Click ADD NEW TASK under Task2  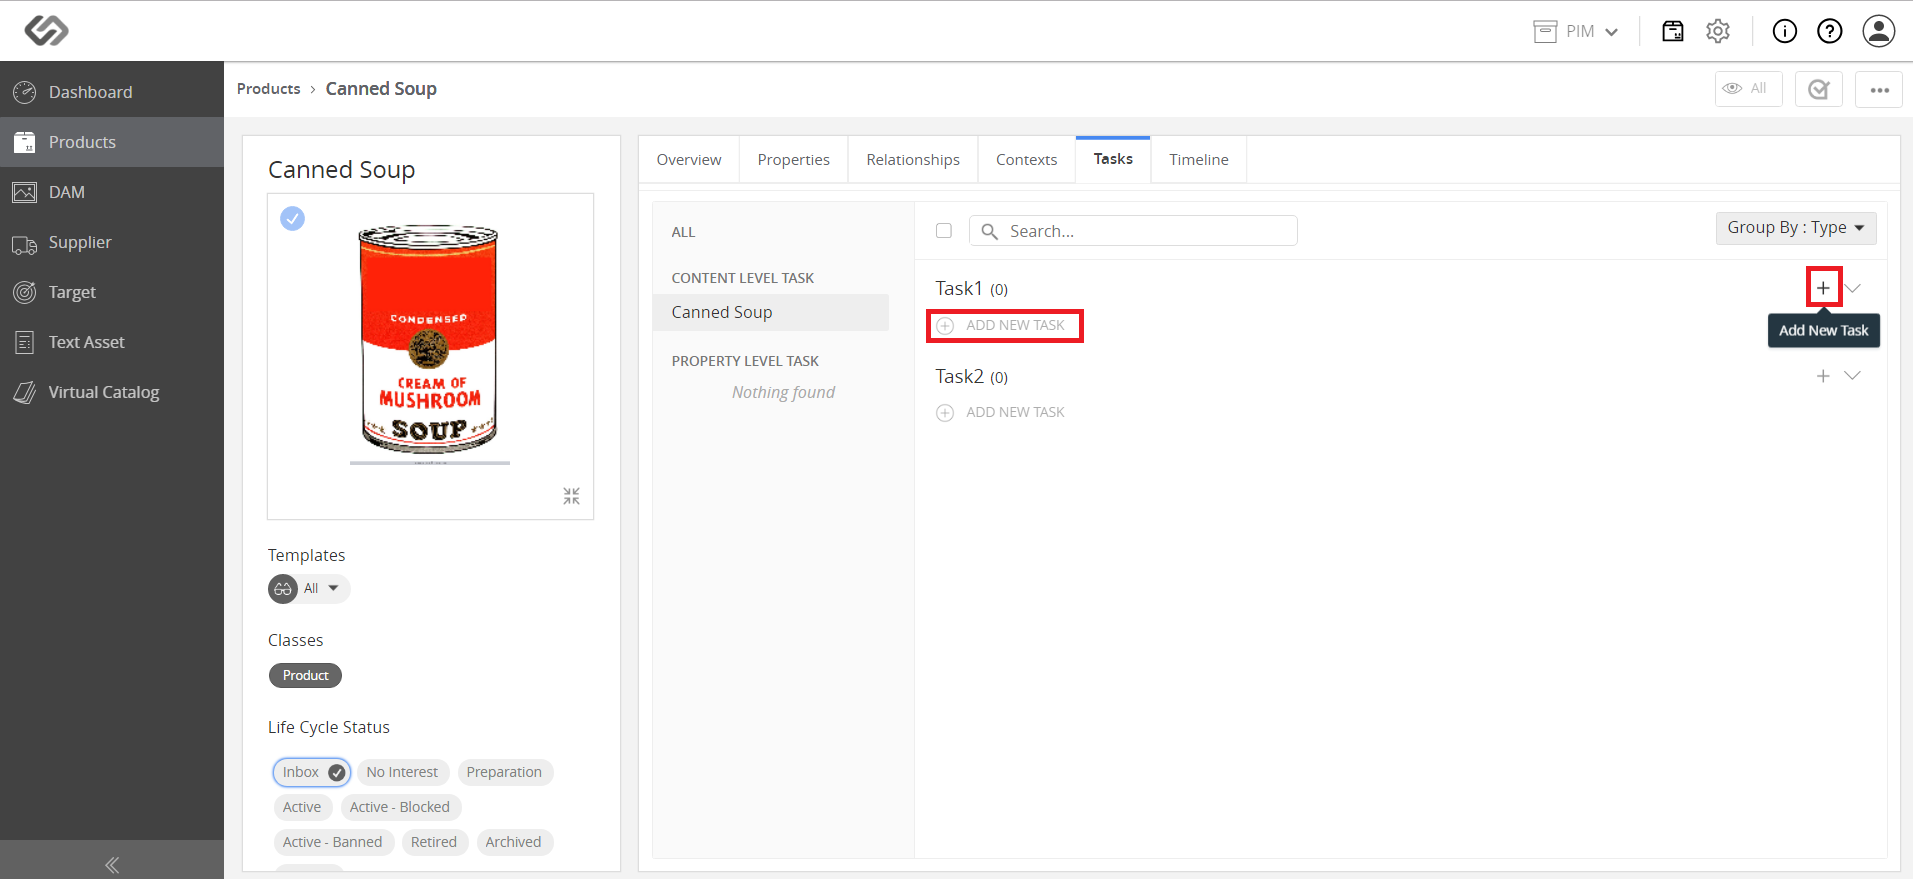coord(1001,413)
